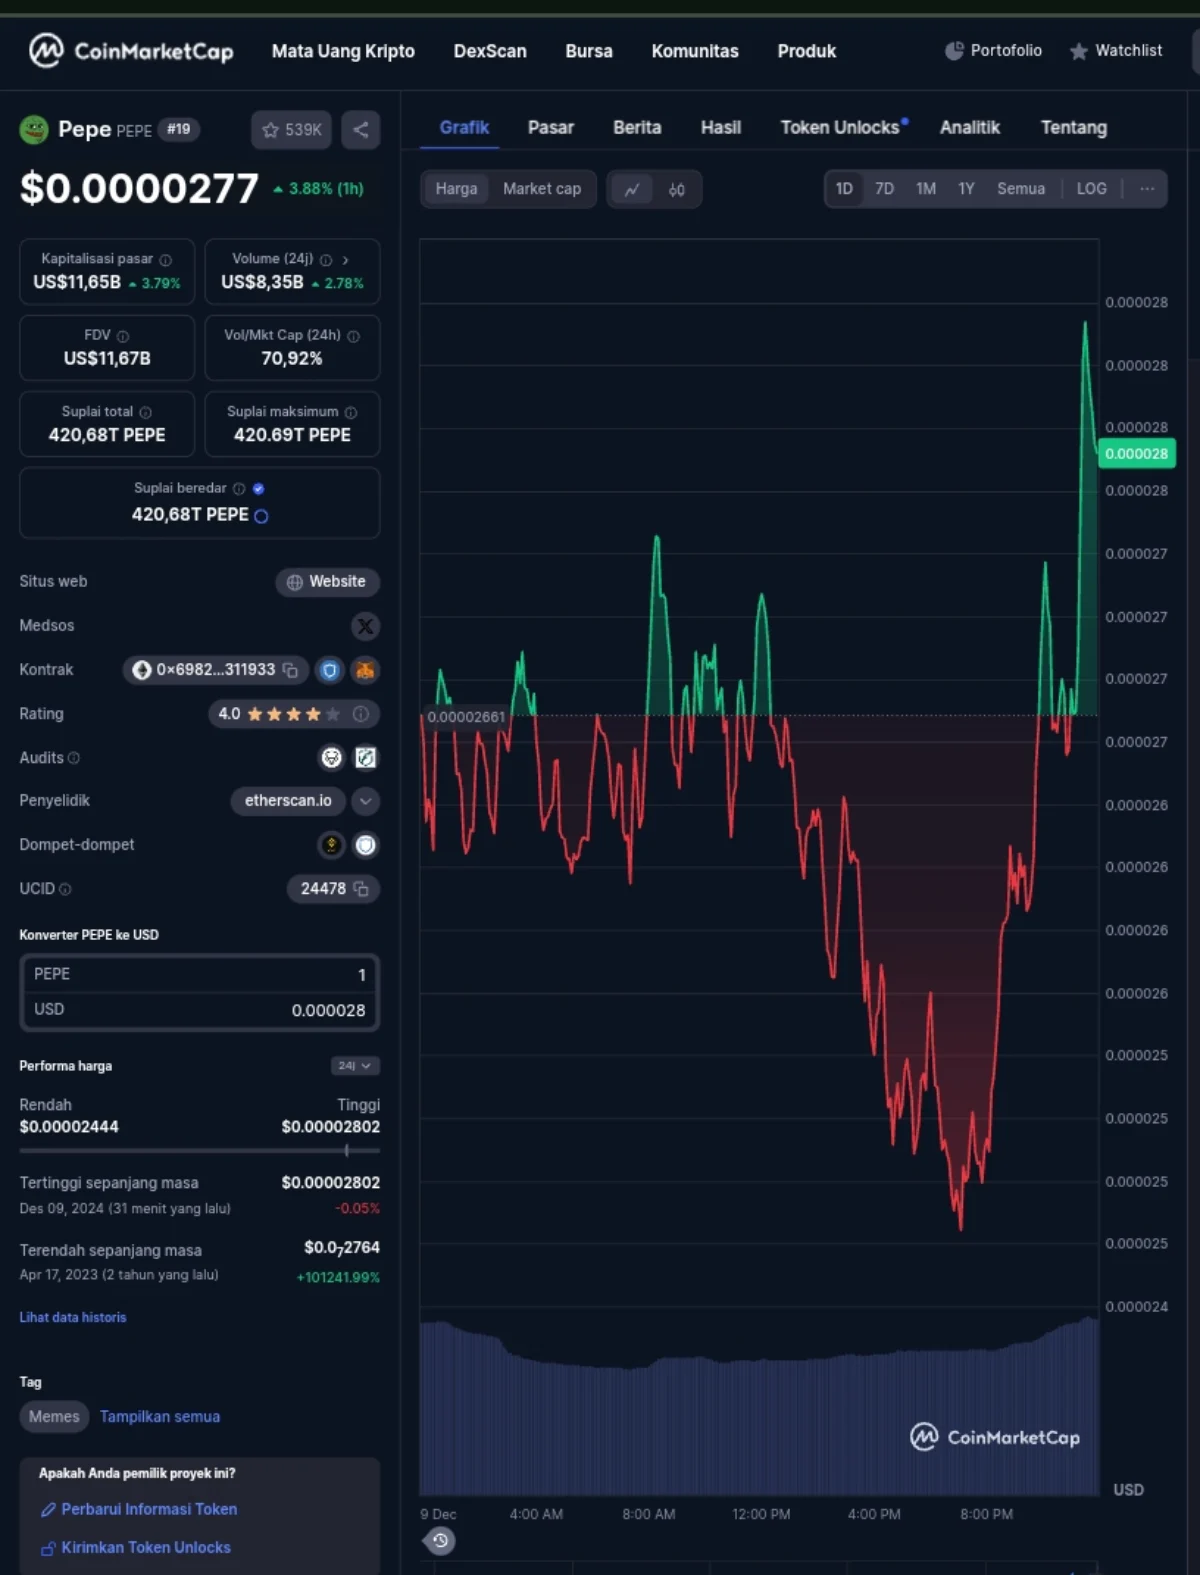Show the FDV info tooltip

click(x=123, y=337)
